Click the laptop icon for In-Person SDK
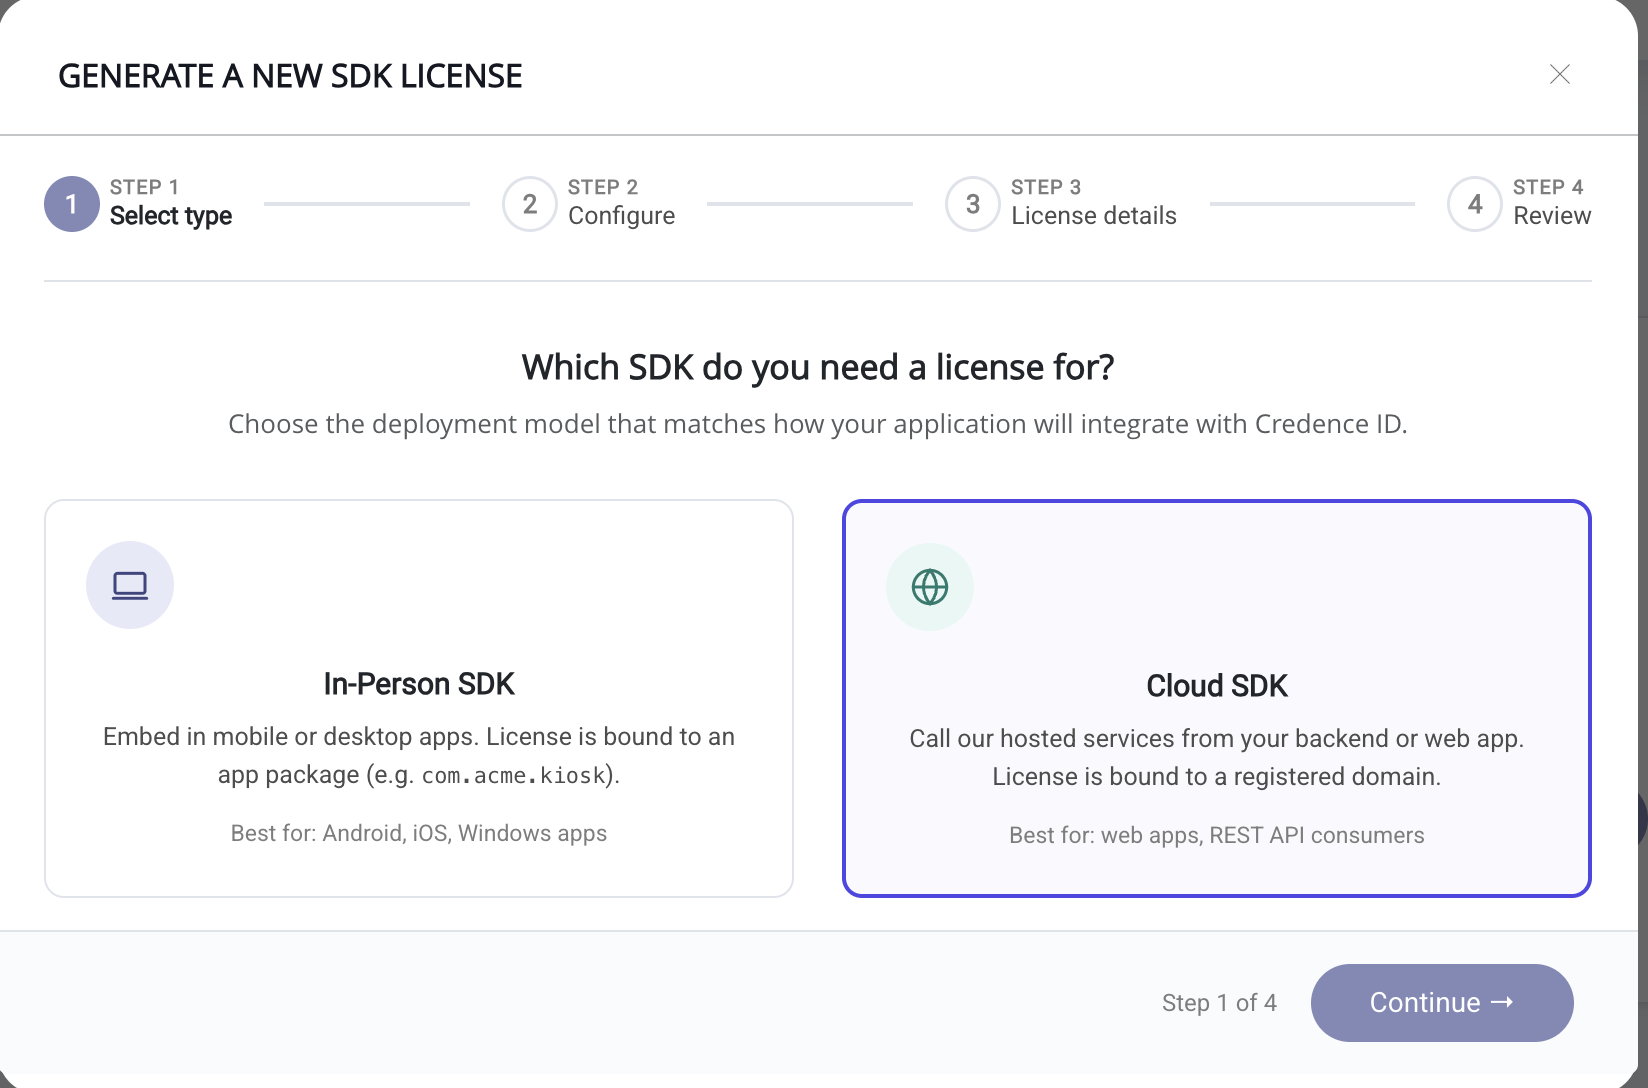The width and height of the screenshot is (1648, 1088). pyautogui.click(x=130, y=585)
